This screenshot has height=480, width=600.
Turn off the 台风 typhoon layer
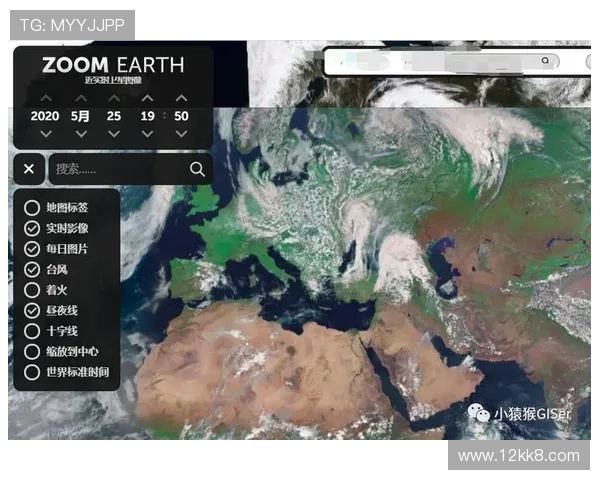point(32,270)
